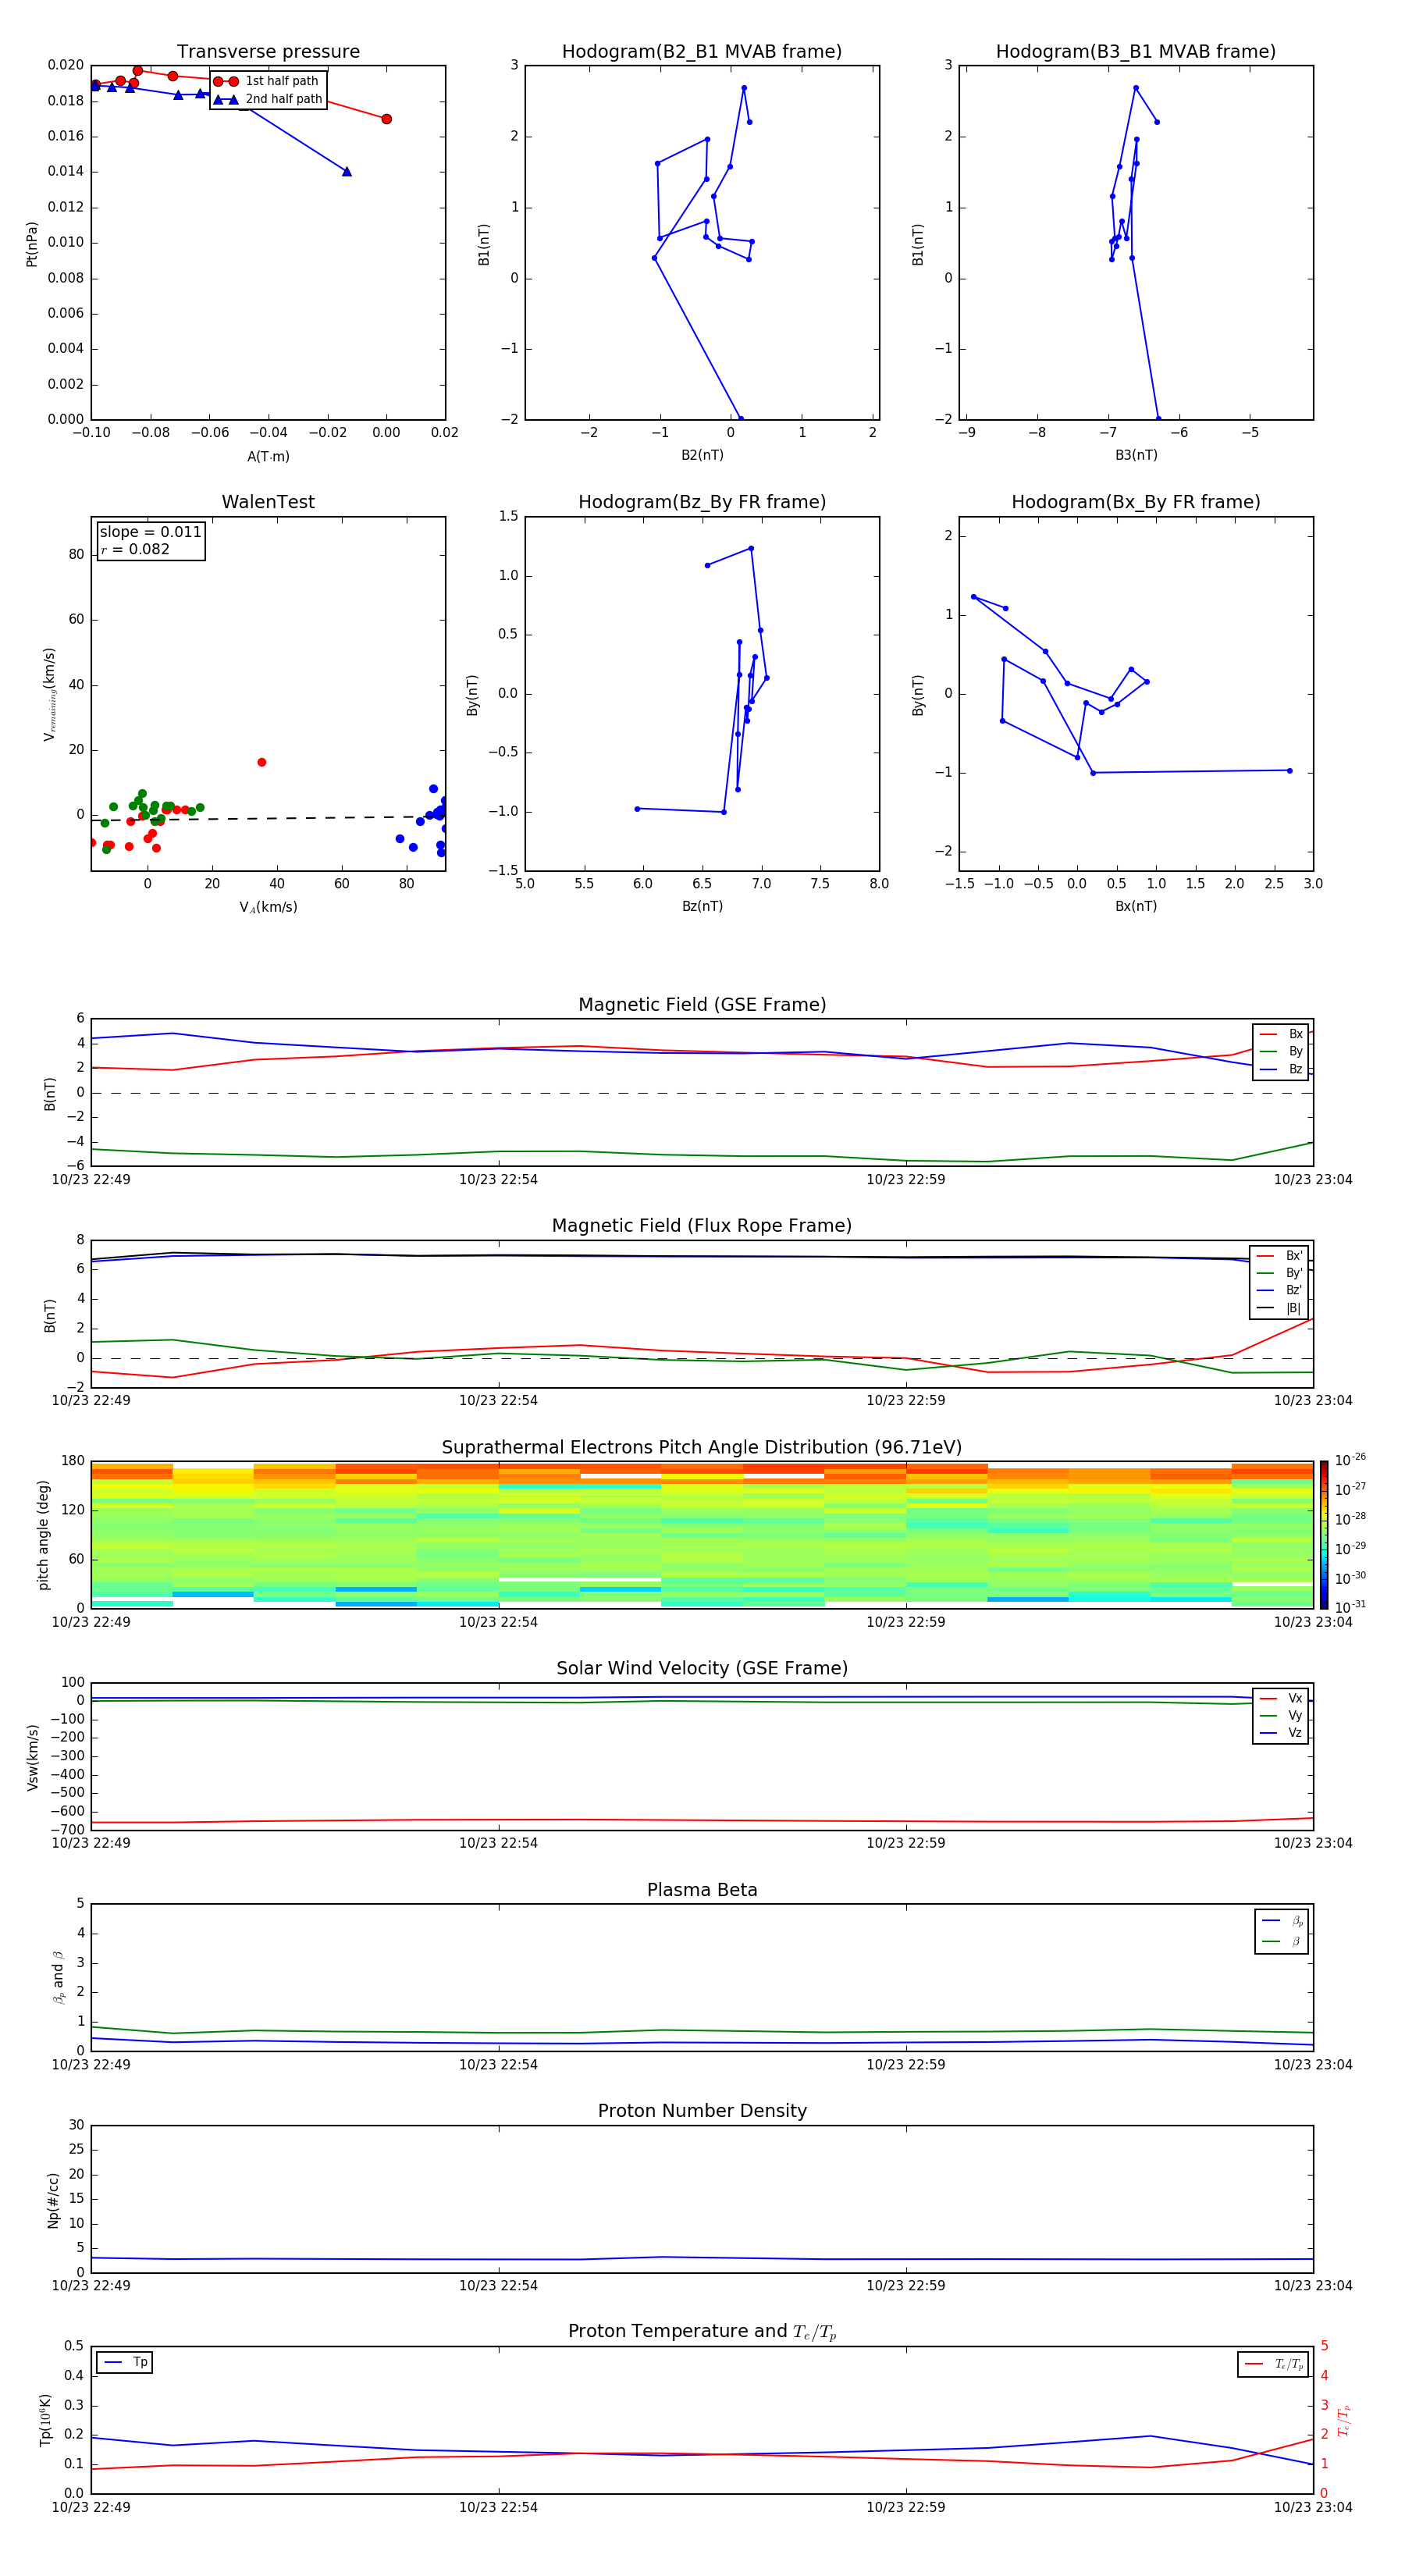
Task: Click the '10/23 22:59' tick under Plasma Beta plot
Action: [906, 2065]
